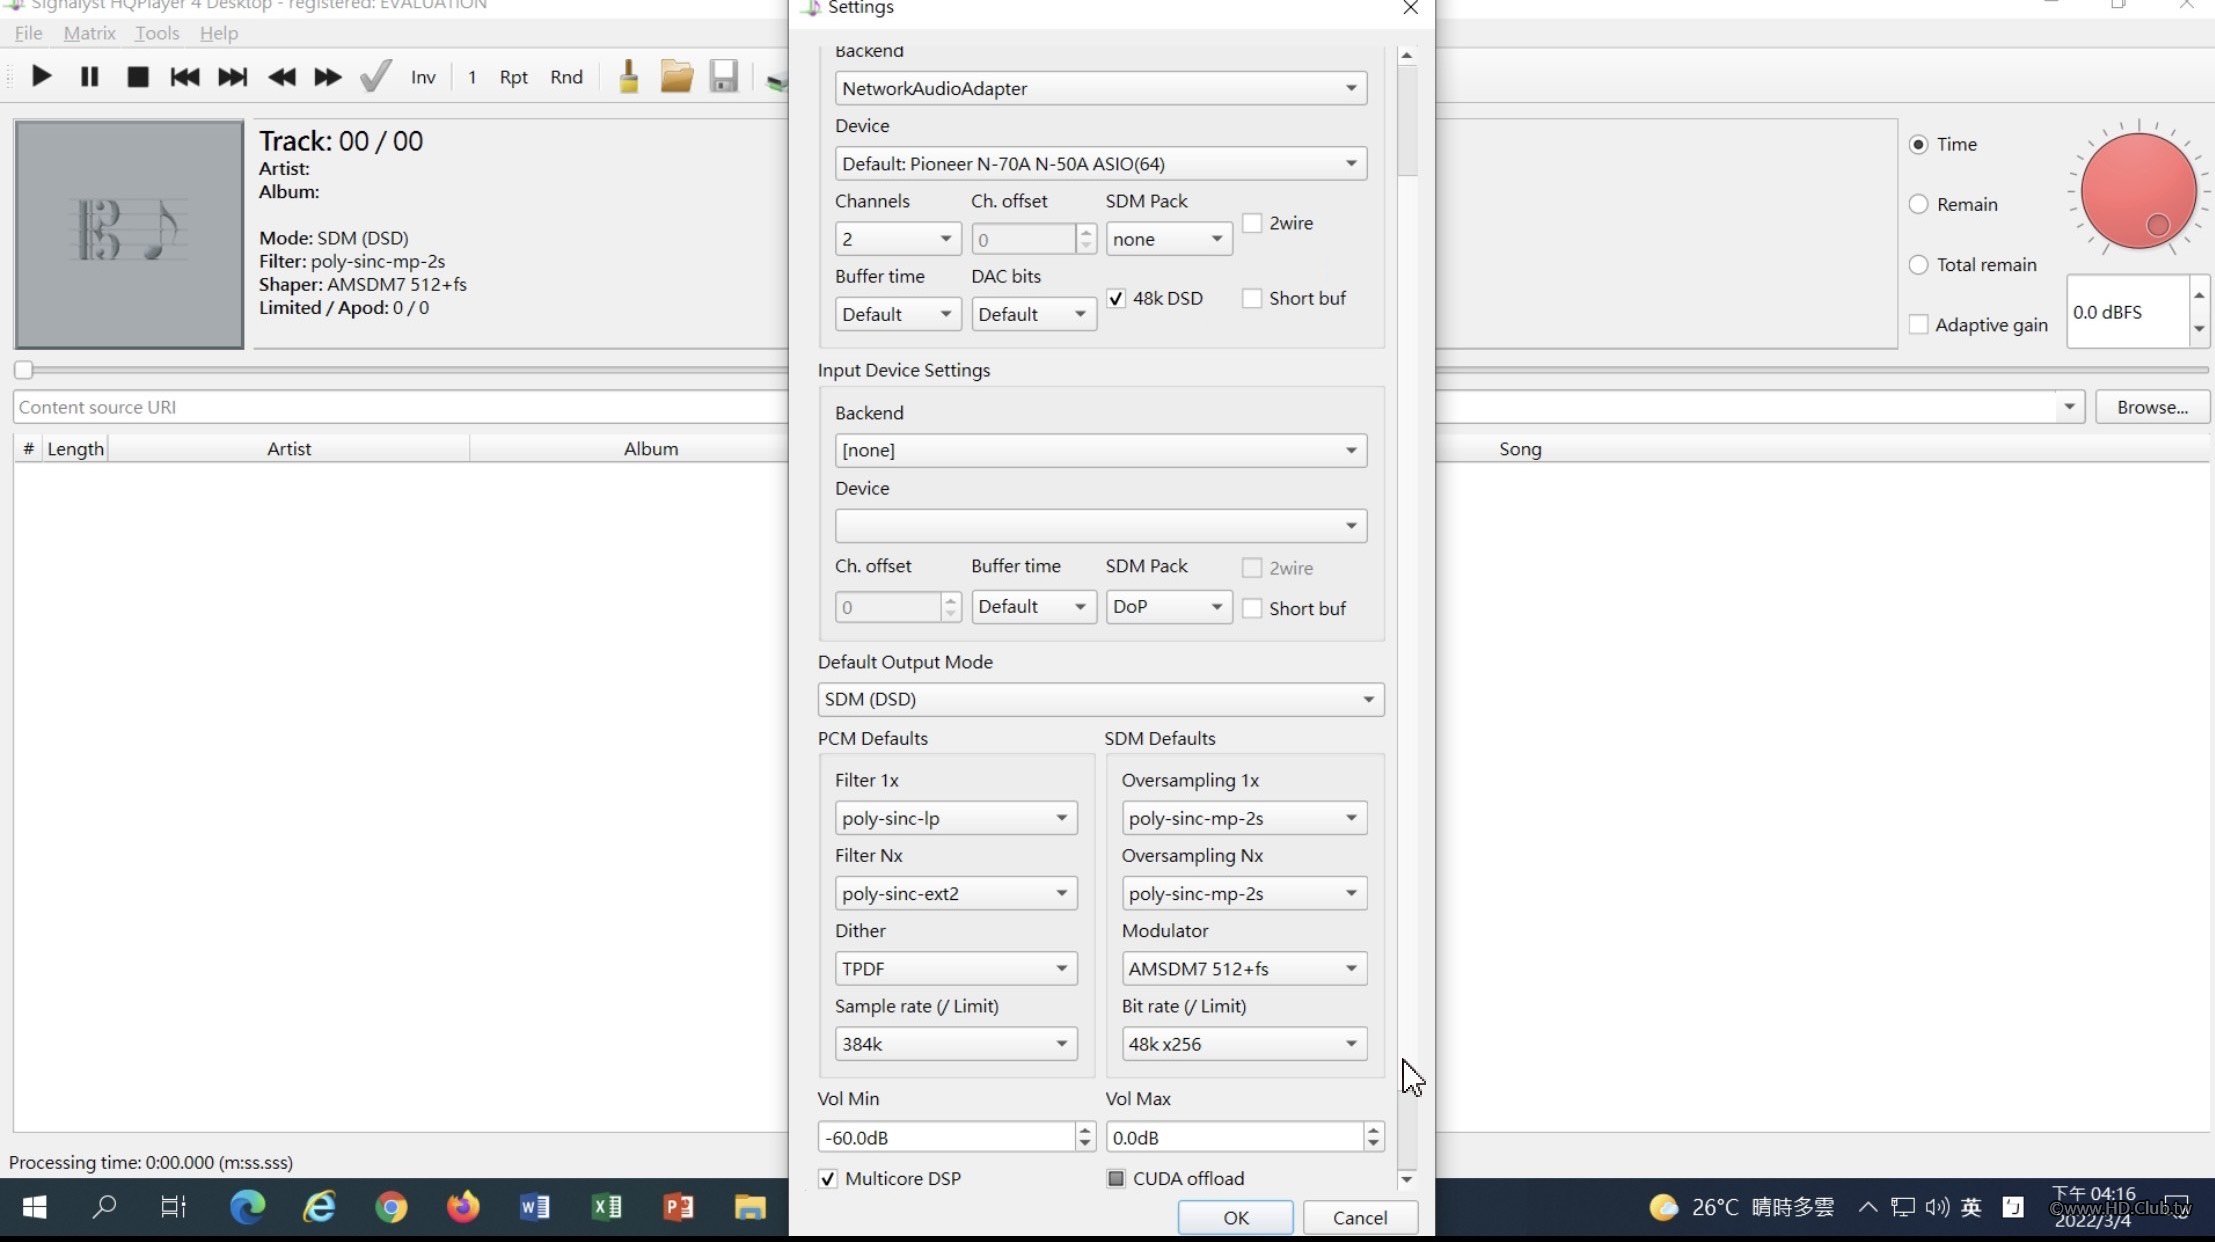Open the Tools menu
Viewport: 2215px width, 1242px height.
coord(157,32)
